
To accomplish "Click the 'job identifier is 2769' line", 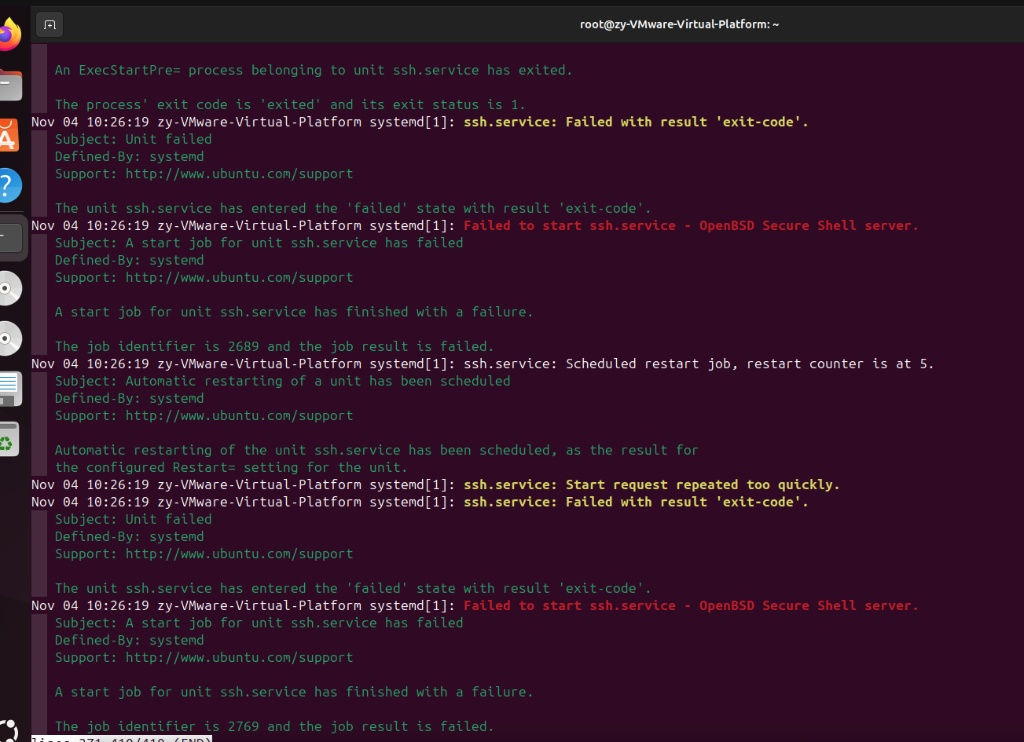I will 274,726.
